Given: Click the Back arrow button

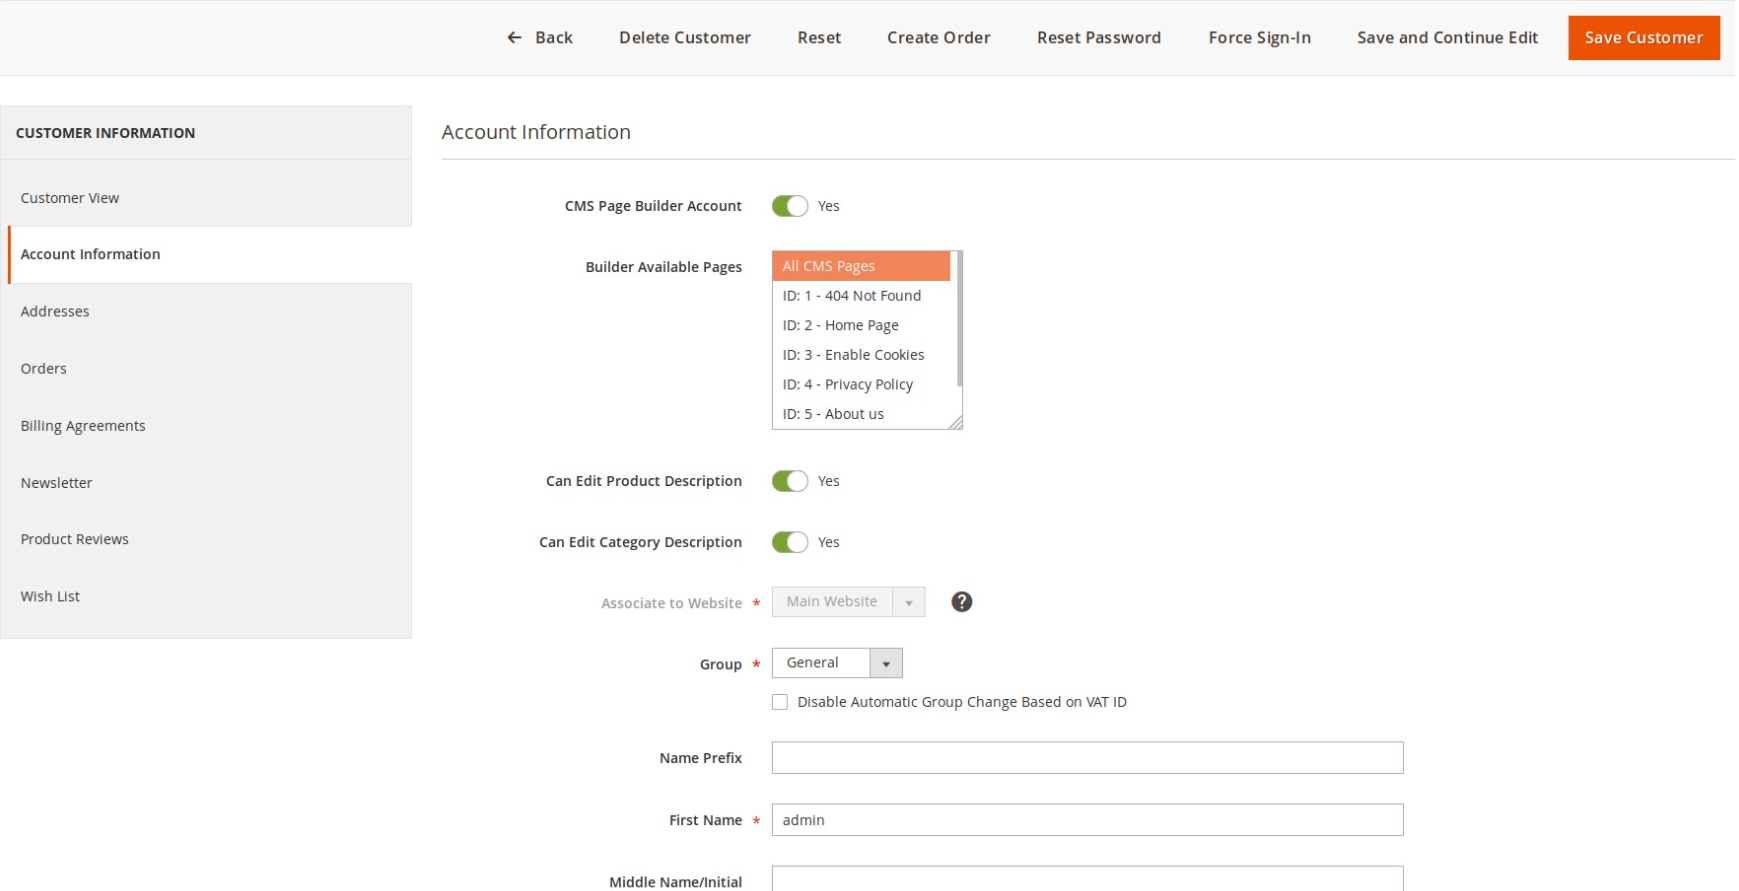Looking at the screenshot, I should (540, 38).
